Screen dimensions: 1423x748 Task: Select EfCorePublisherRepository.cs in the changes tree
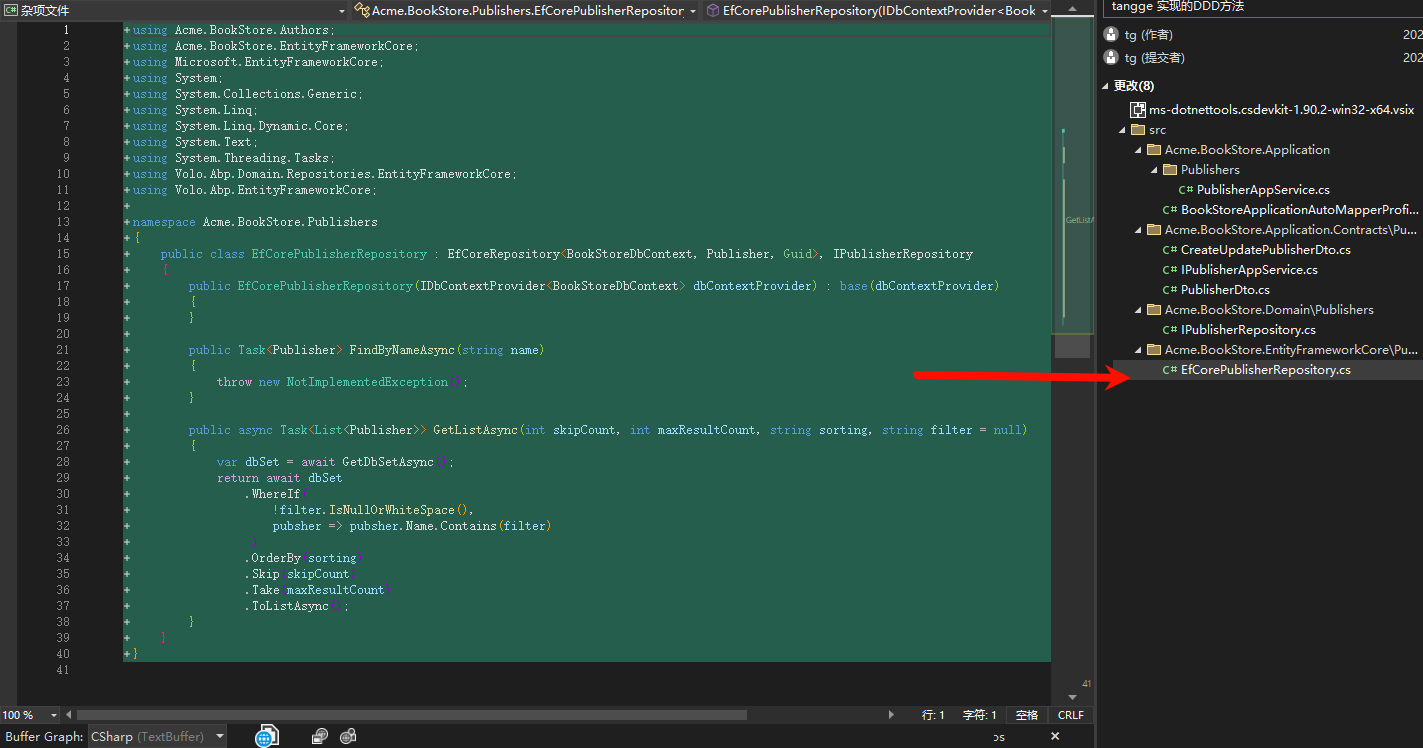coord(1265,370)
